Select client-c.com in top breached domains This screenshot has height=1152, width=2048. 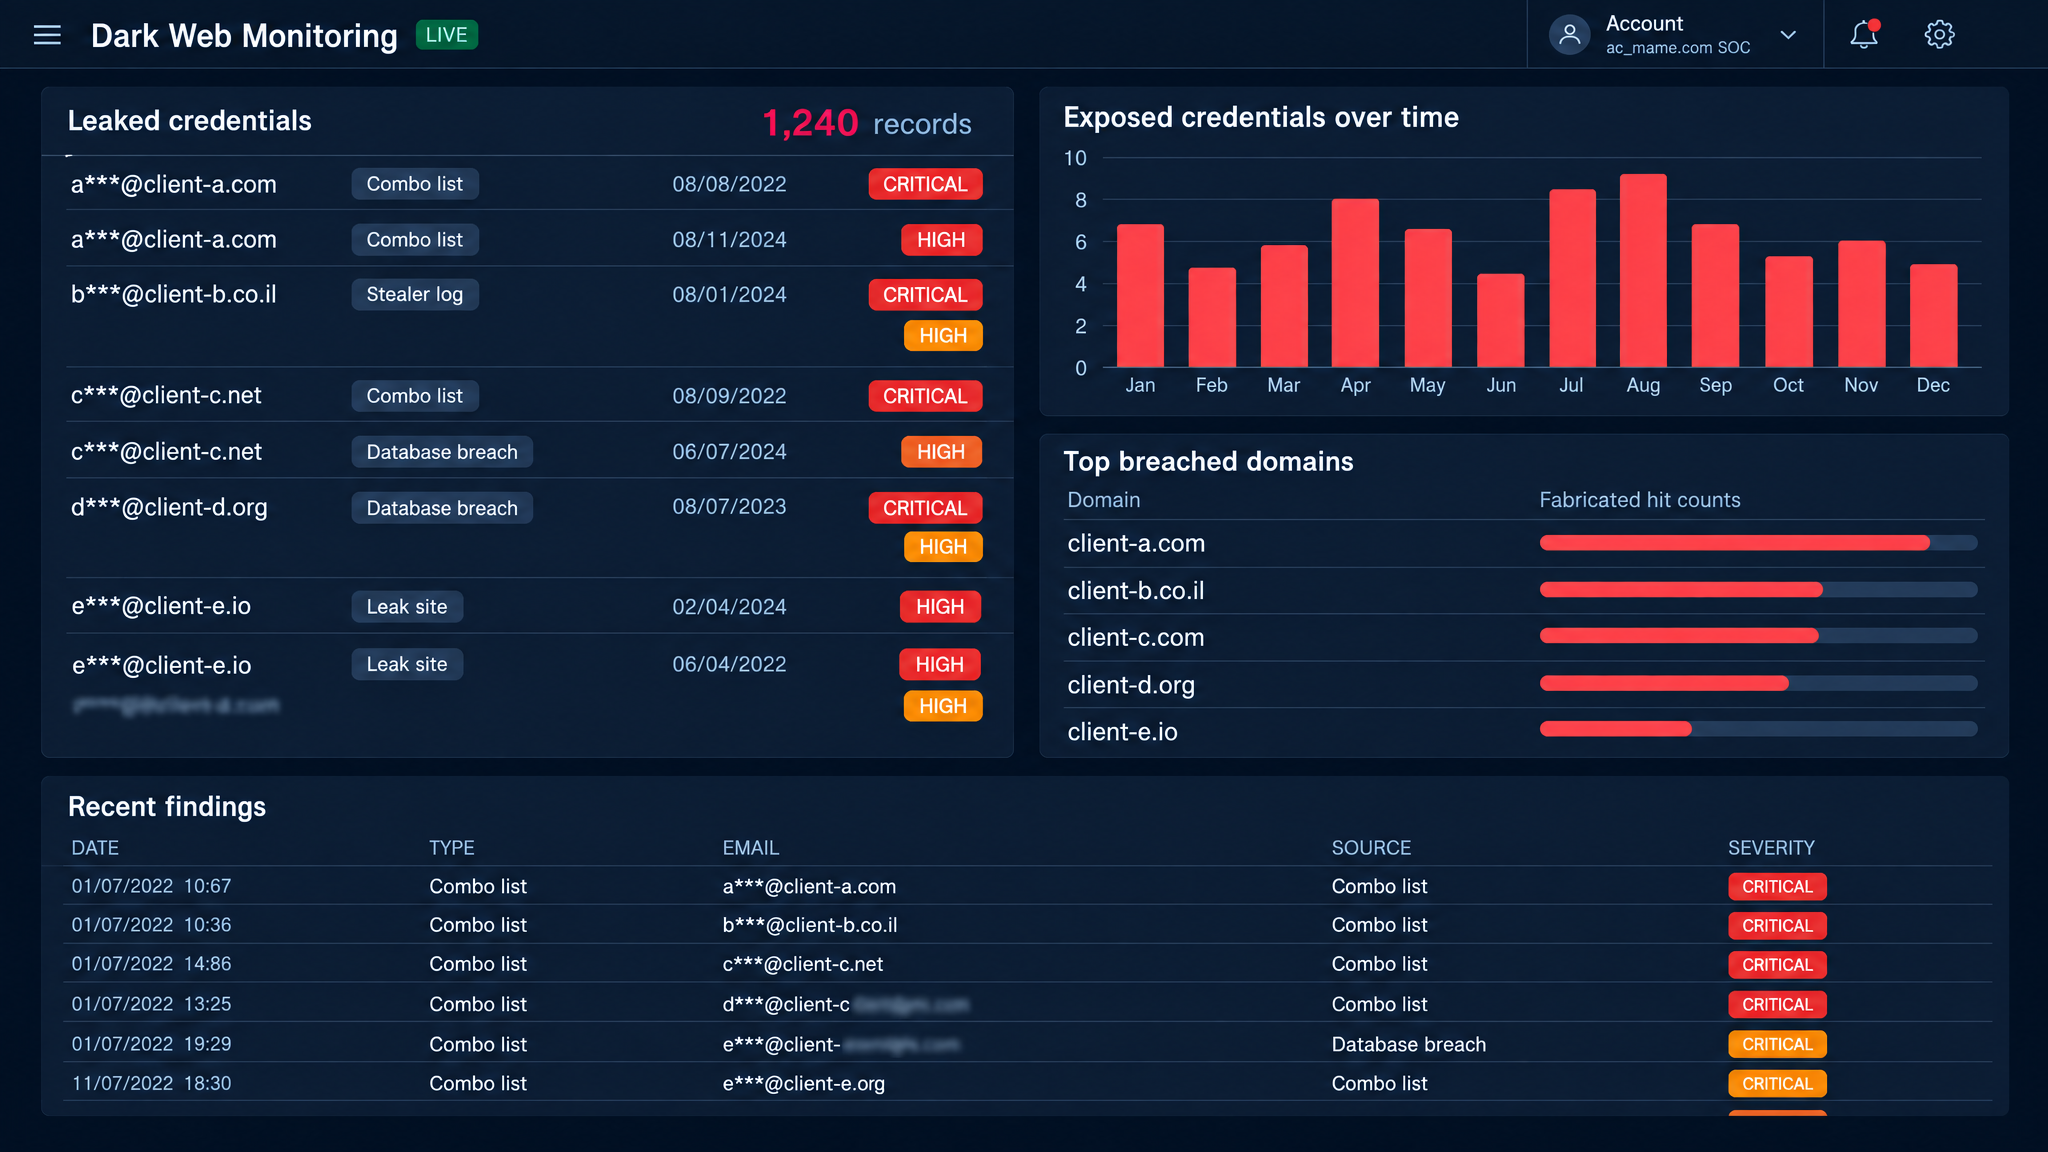(1135, 638)
